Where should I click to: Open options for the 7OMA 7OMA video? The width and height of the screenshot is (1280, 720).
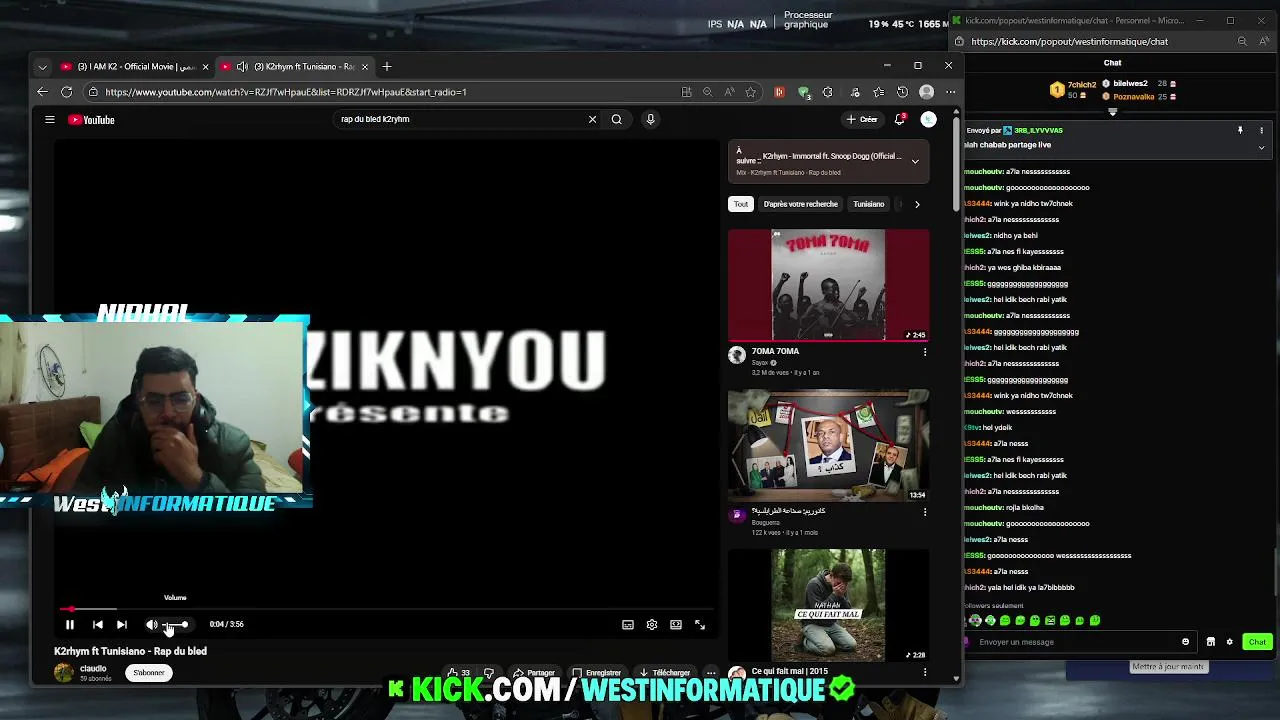pos(925,352)
